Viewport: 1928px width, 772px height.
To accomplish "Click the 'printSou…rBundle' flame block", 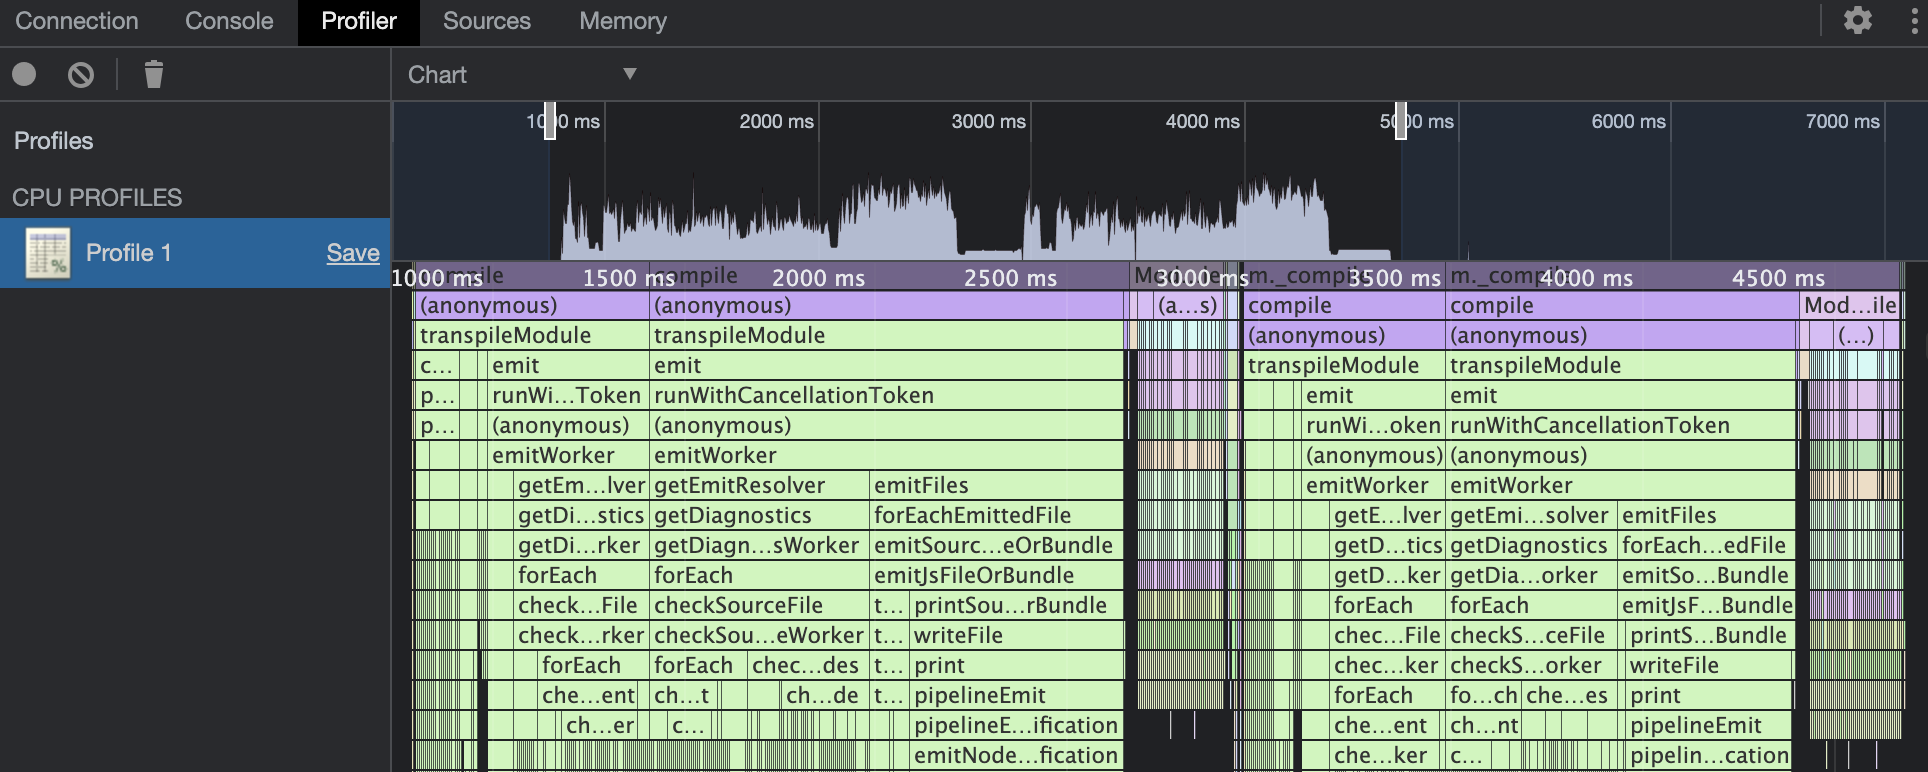I will pyautogui.click(x=1017, y=606).
